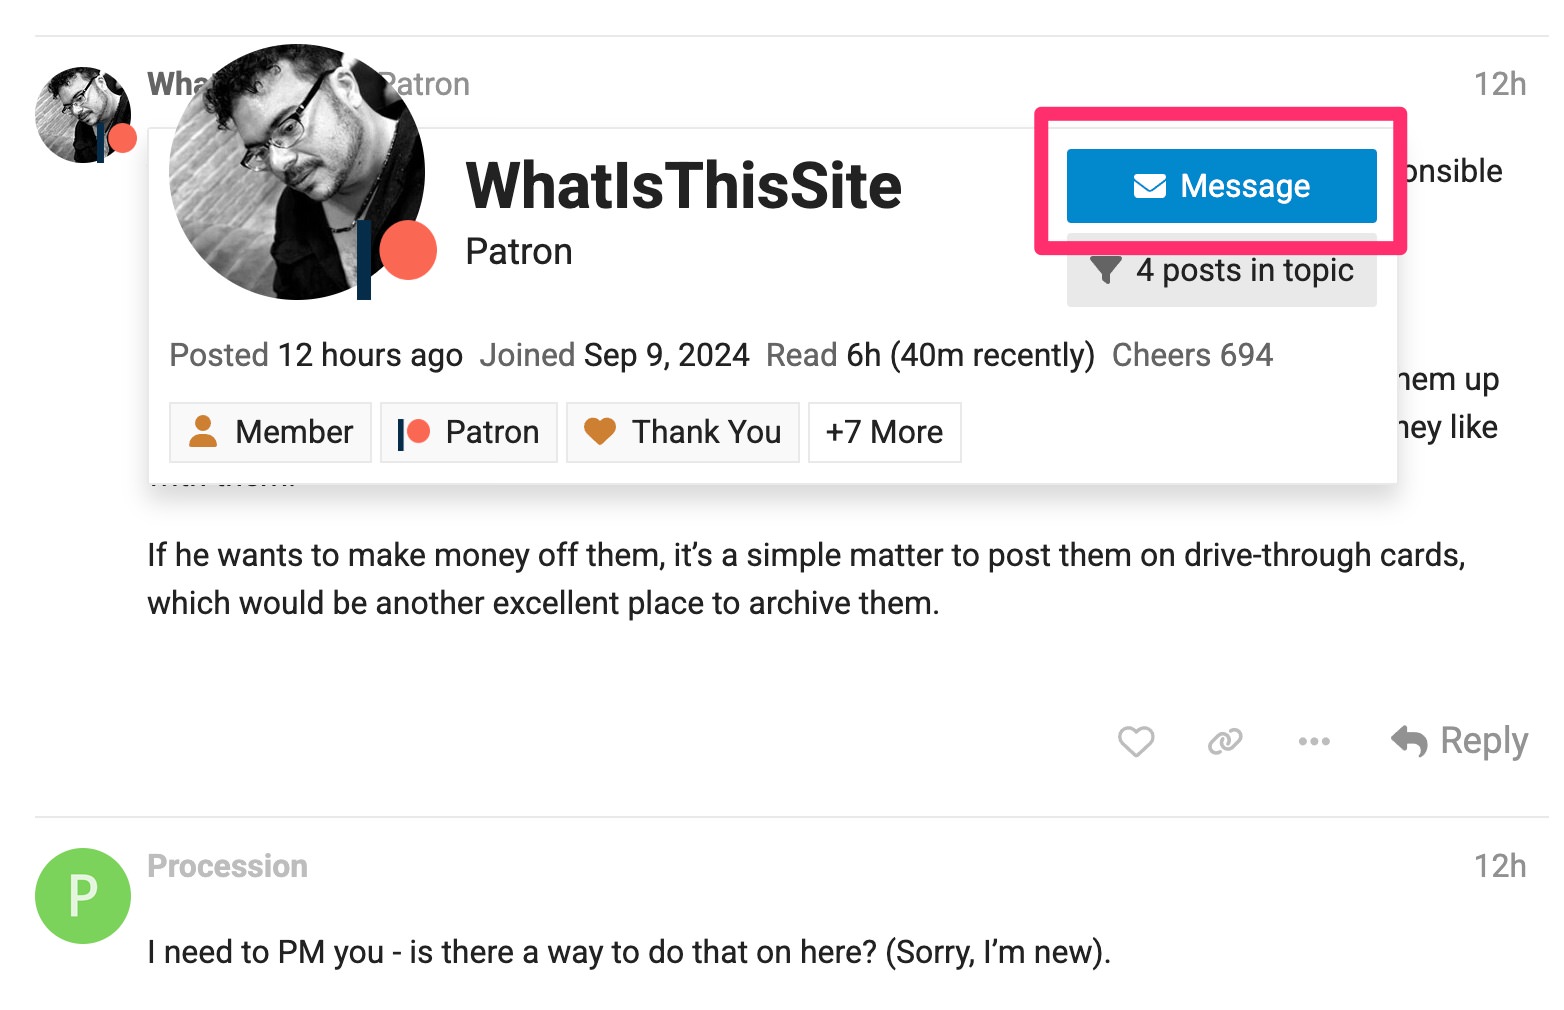The width and height of the screenshot is (1564, 1010).
Task: Send a Message to WhatIsThisSite
Action: click(x=1221, y=186)
